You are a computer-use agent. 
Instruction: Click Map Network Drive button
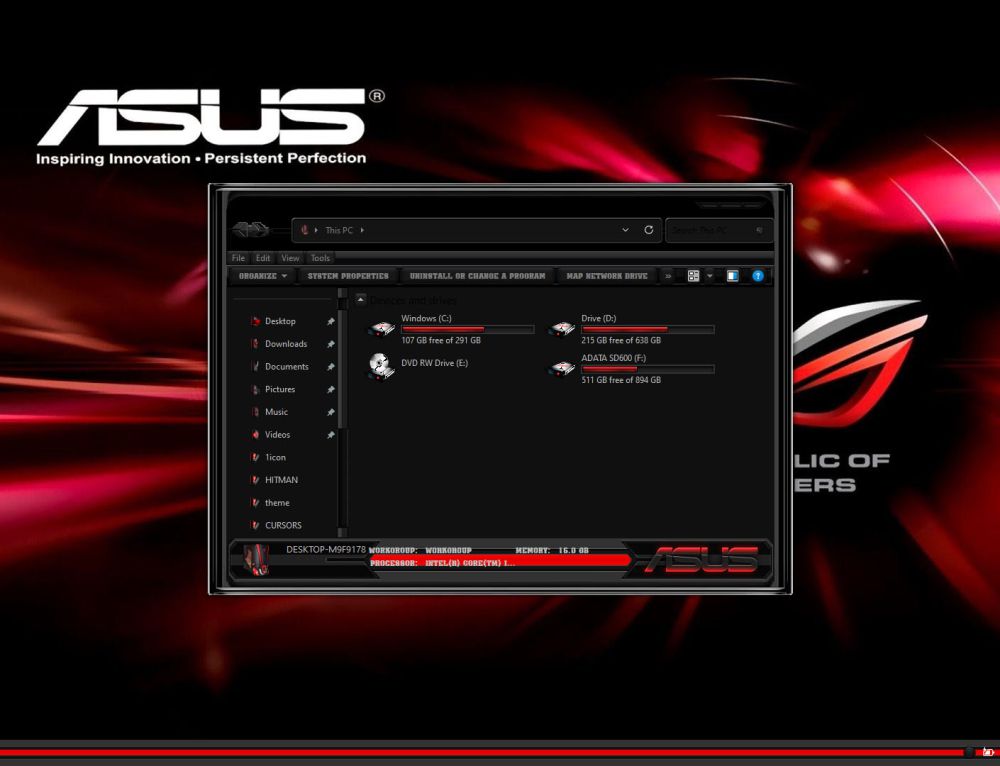607,276
